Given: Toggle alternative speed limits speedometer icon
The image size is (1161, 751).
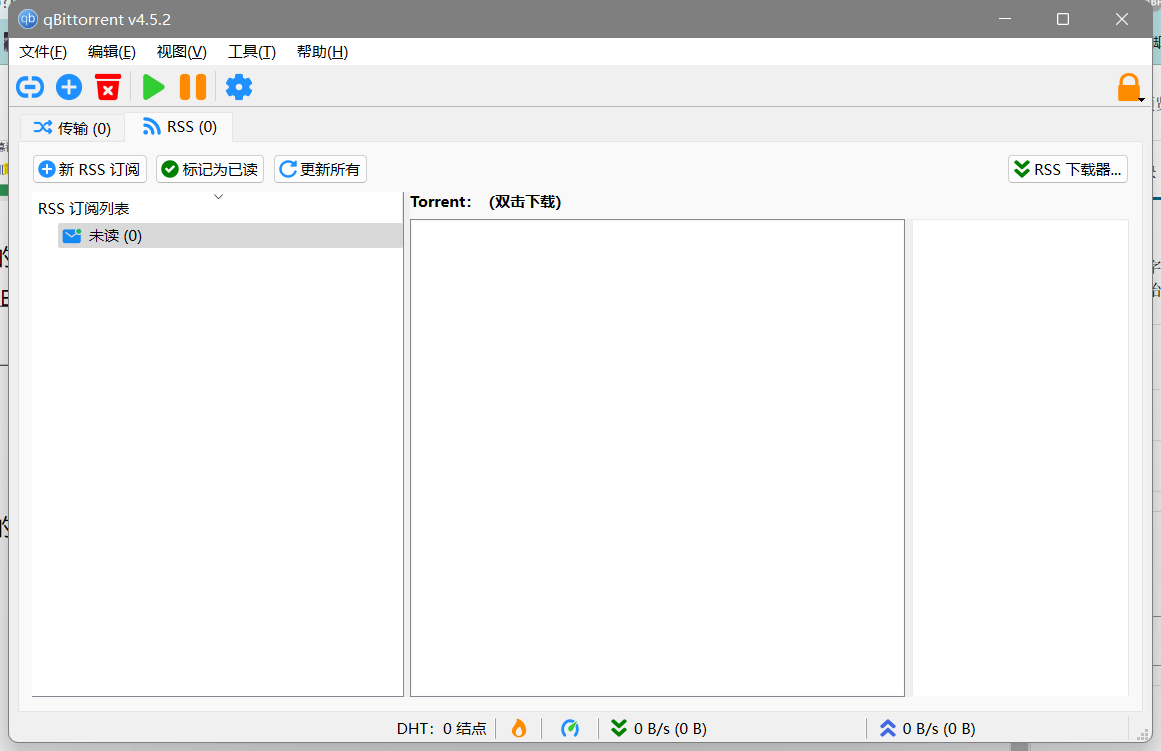Looking at the screenshot, I should tap(570, 728).
